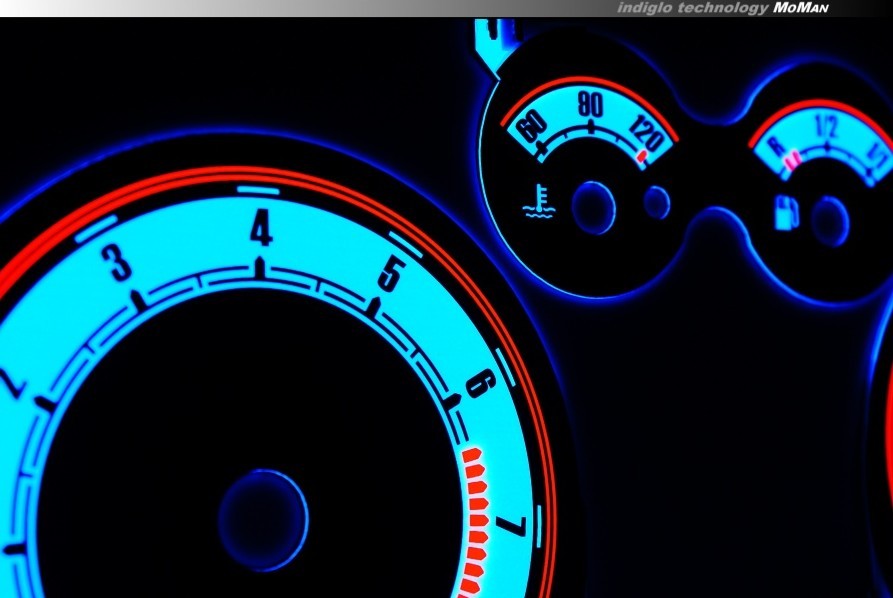The width and height of the screenshot is (893, 598).
Task: Click the 1/2 label on the fuel gauge
Action: point(826,128)
